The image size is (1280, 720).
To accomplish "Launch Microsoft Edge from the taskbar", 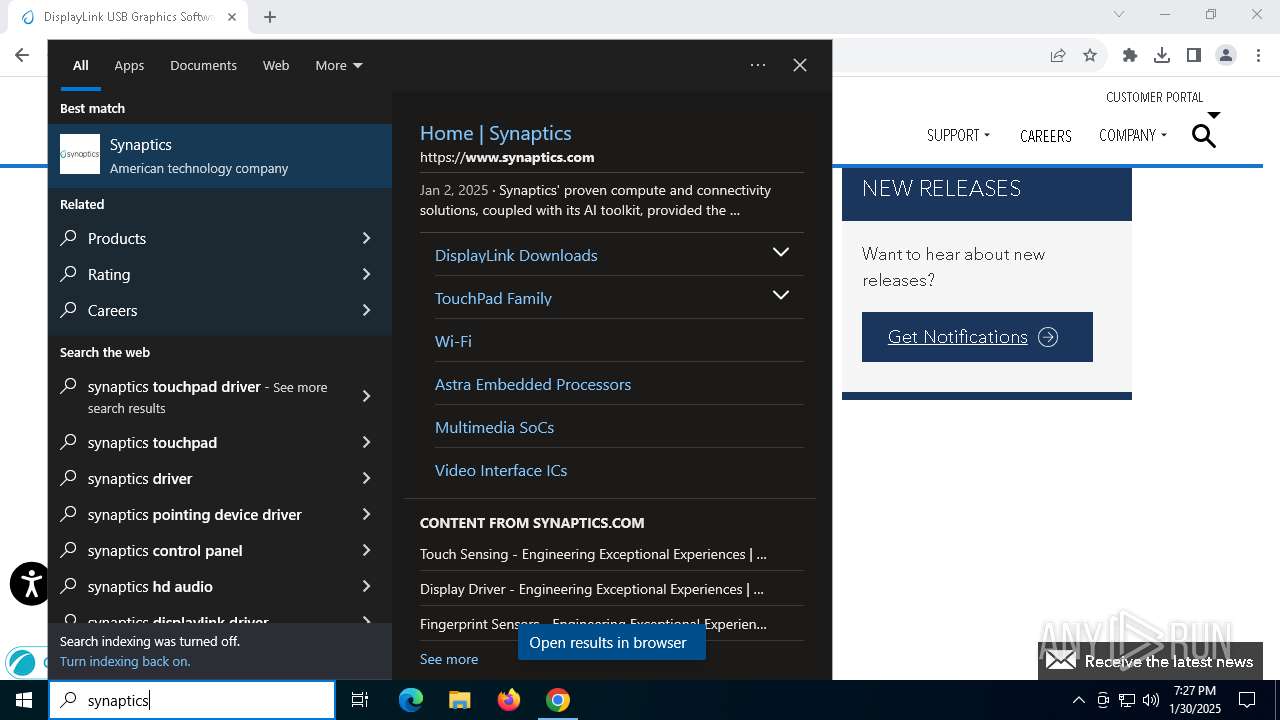I will (x=411, y=700).
